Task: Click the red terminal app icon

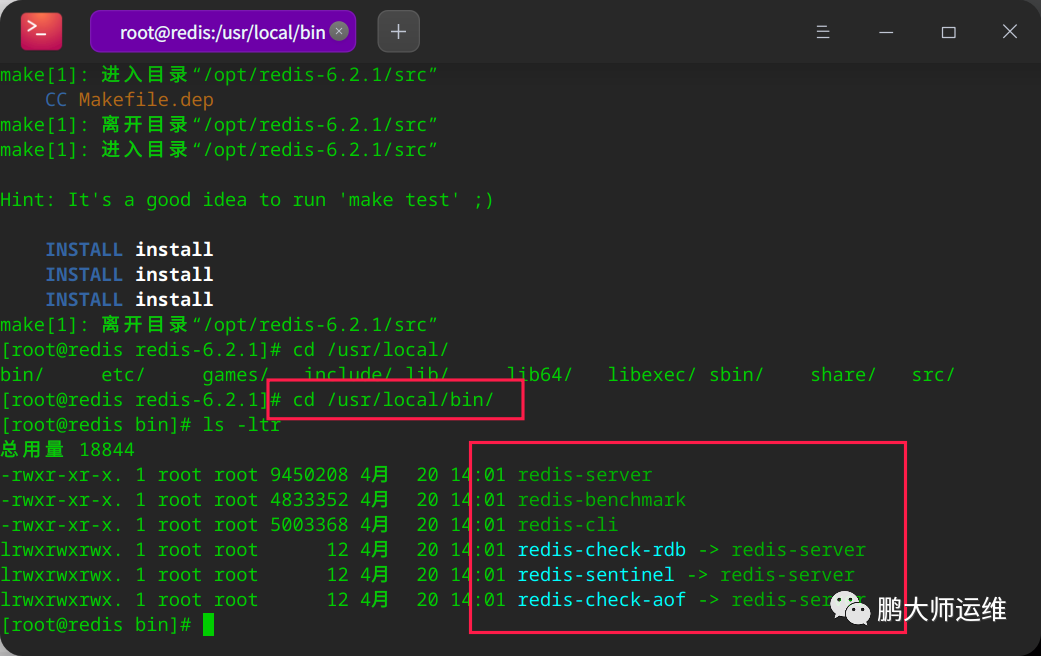Action: click(x=41, y=31)
